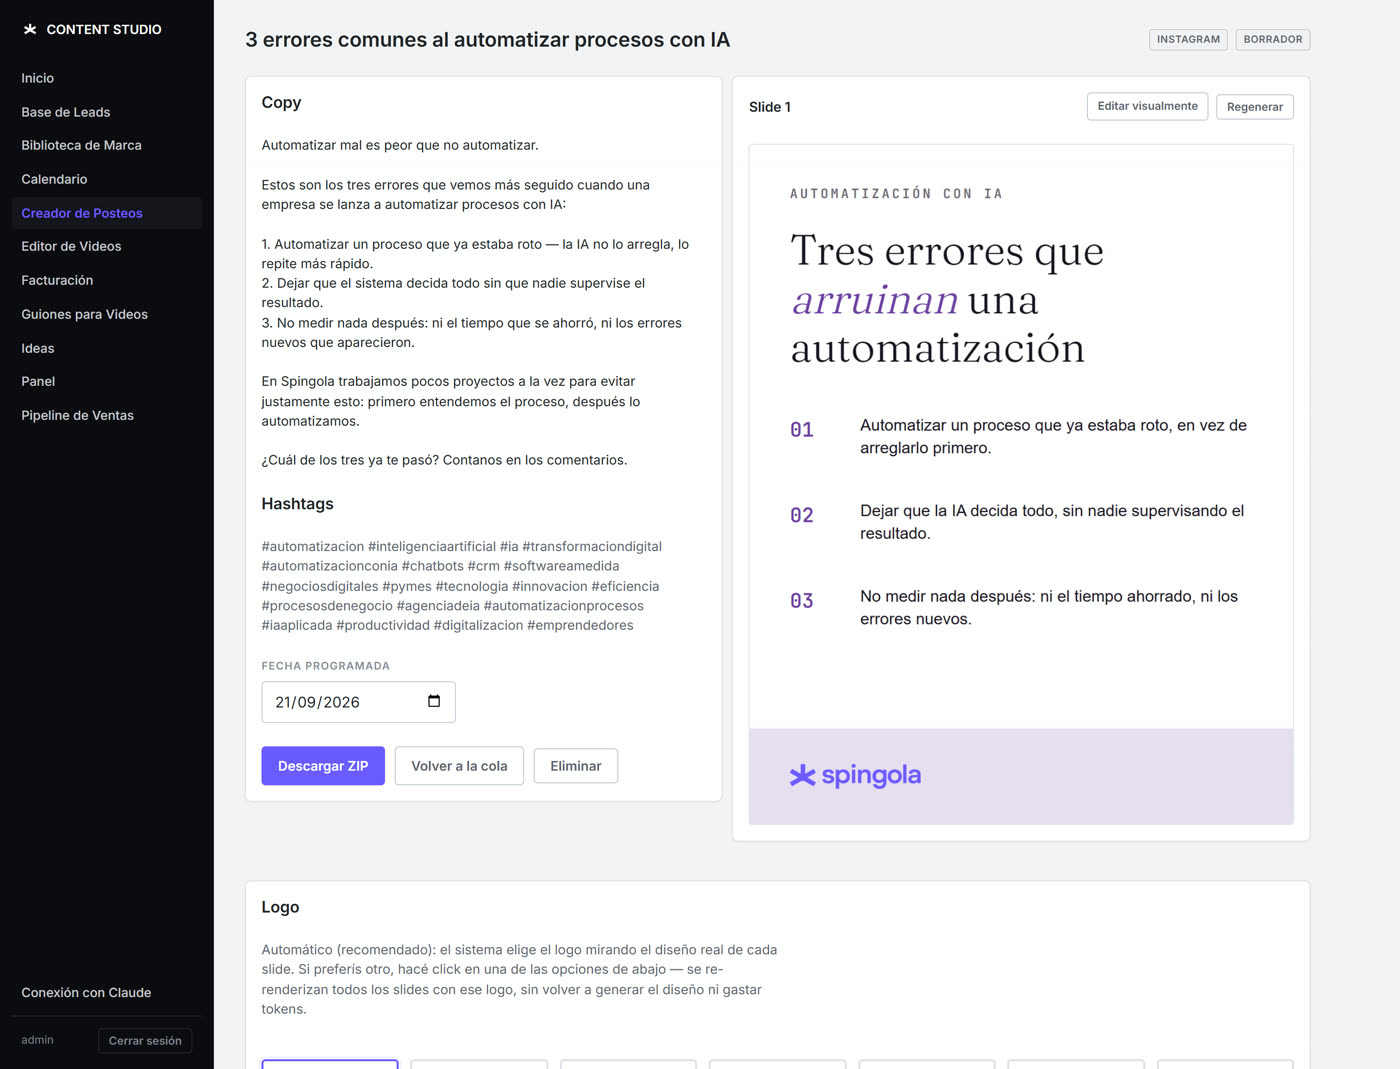Click the Eliminar button
Image resolution: width=1400 pixels, height=1069 pixels.
point(576,766)
